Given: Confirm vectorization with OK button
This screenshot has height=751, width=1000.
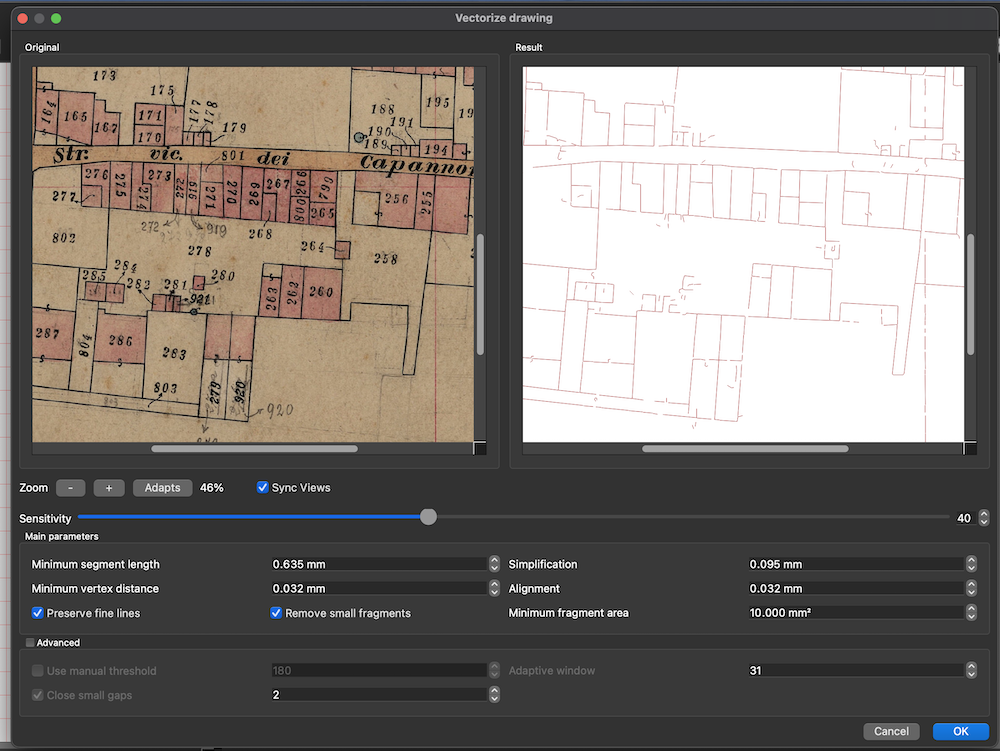Looking at the screenshot, I should point(960,731).
